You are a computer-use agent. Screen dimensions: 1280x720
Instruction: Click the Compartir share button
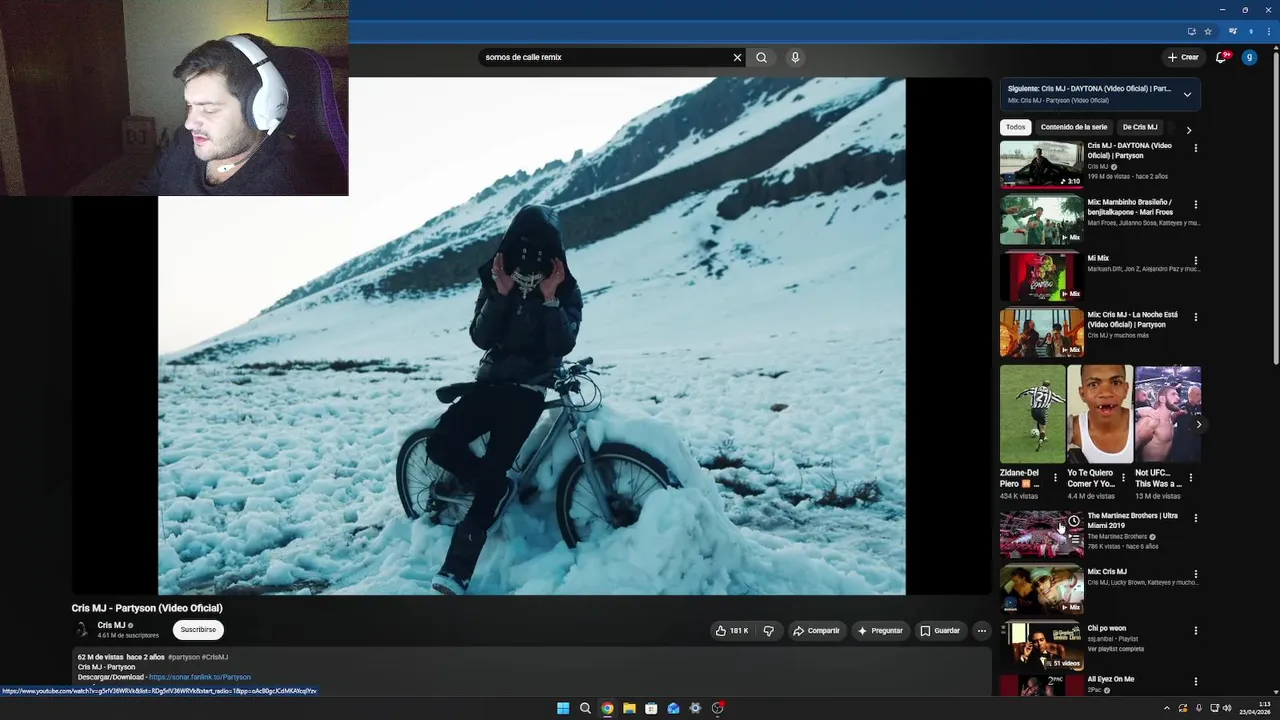pyautogui.click(x=816, y=631)
